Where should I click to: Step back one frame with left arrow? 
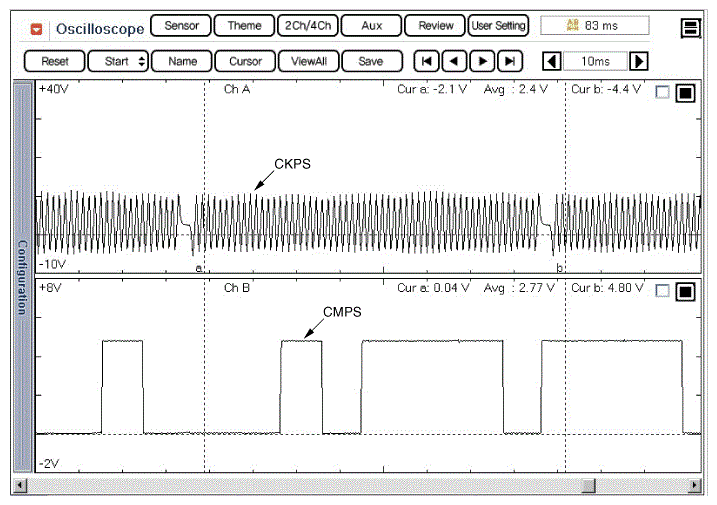point(455,61)
